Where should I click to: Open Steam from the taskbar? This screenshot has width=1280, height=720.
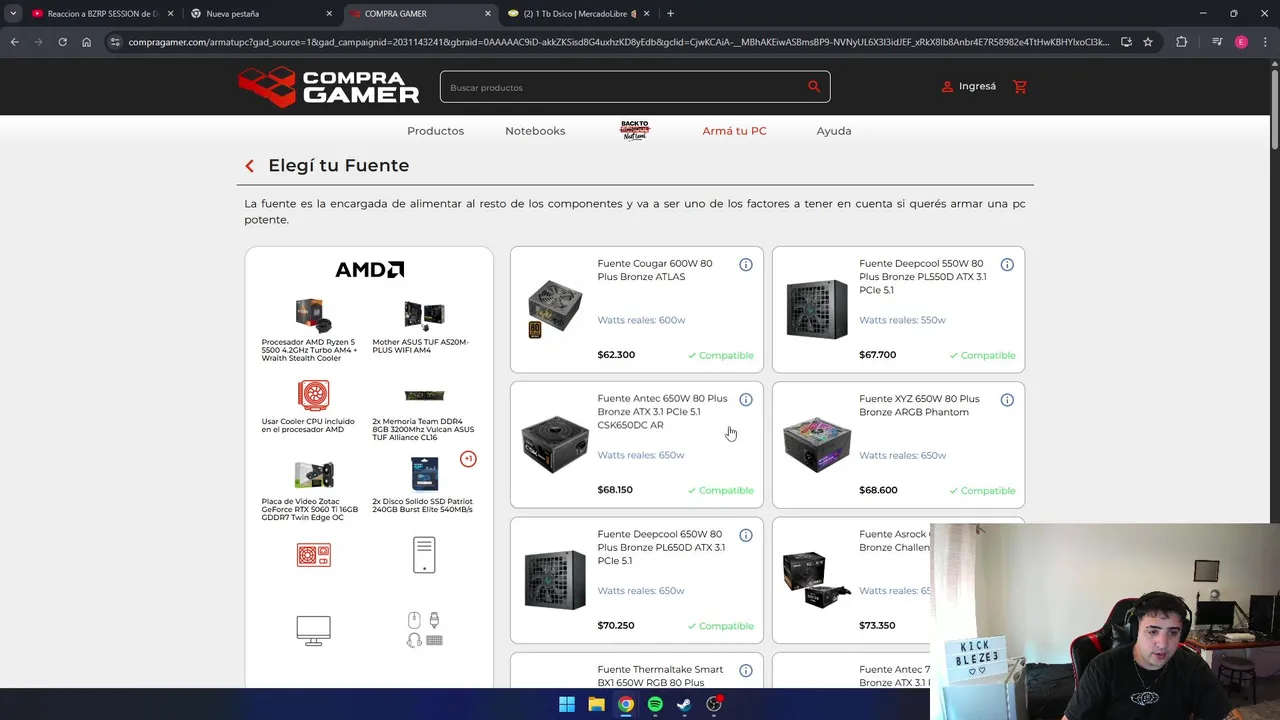(684, 704)
